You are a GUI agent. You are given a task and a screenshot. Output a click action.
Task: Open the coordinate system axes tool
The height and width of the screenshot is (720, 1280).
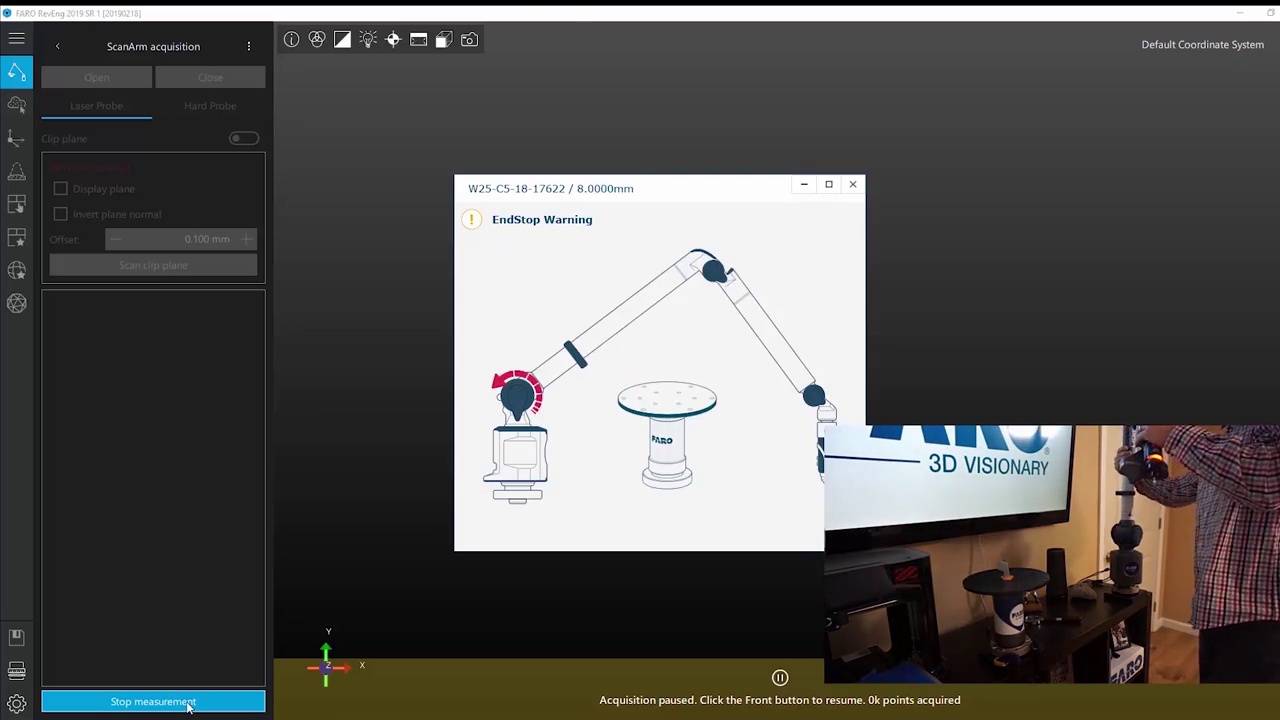[x=16, y=138]
